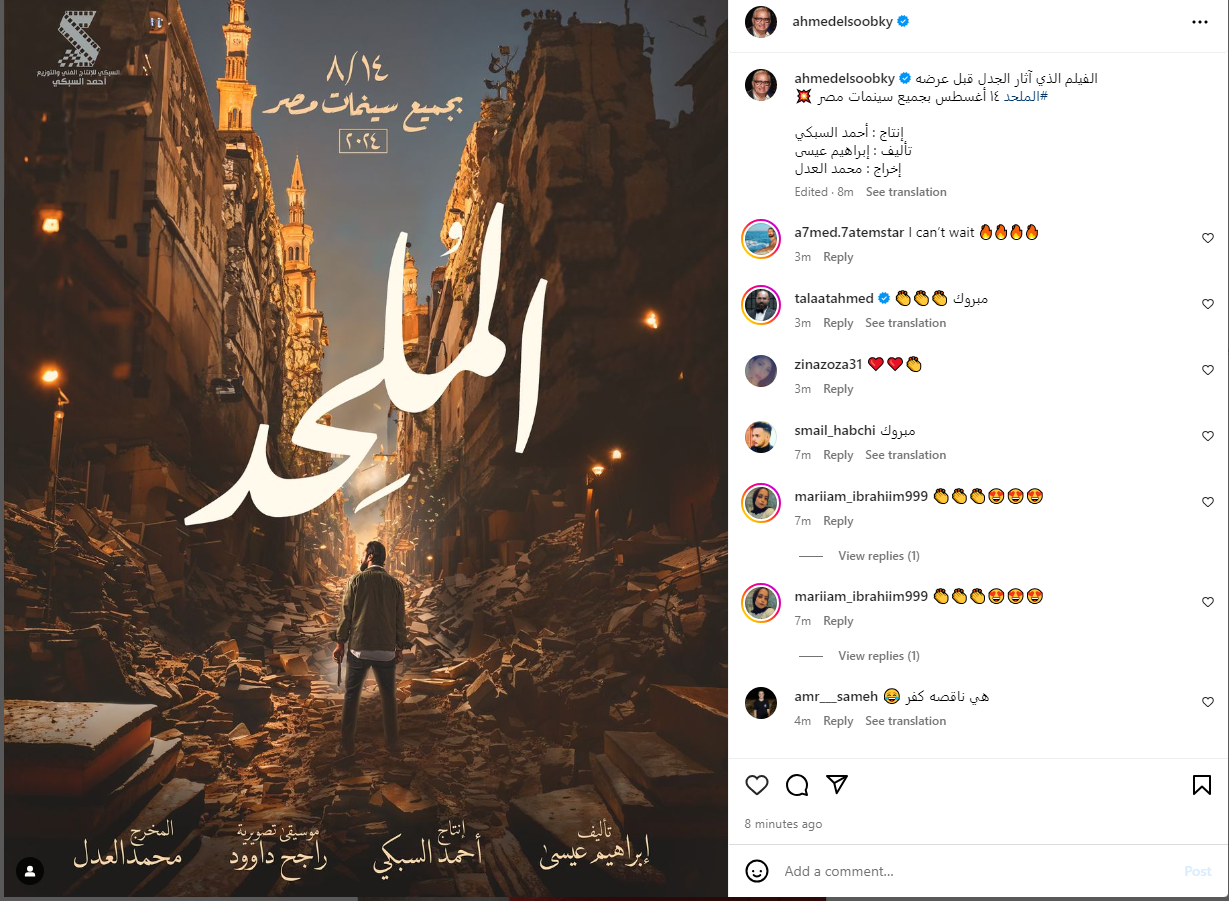This screenshot has width=1229, height=901.
Task: View talaatahmed's story avatar
Action: (x=761, y=305)
